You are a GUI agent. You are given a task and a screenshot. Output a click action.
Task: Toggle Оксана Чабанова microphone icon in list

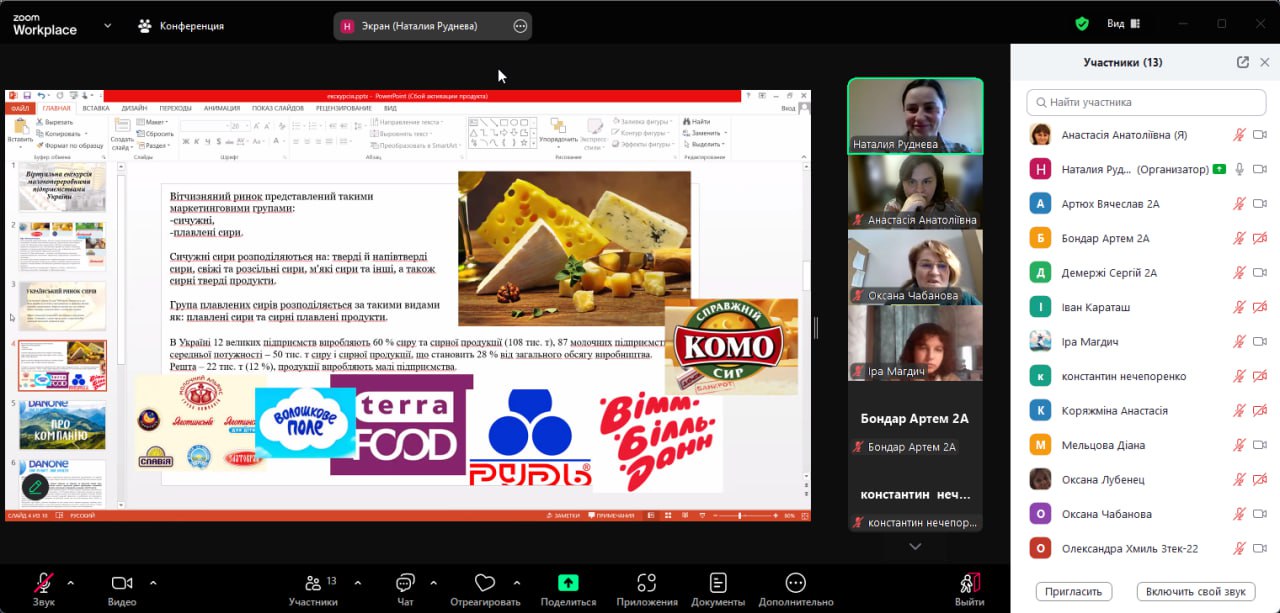1239,514
